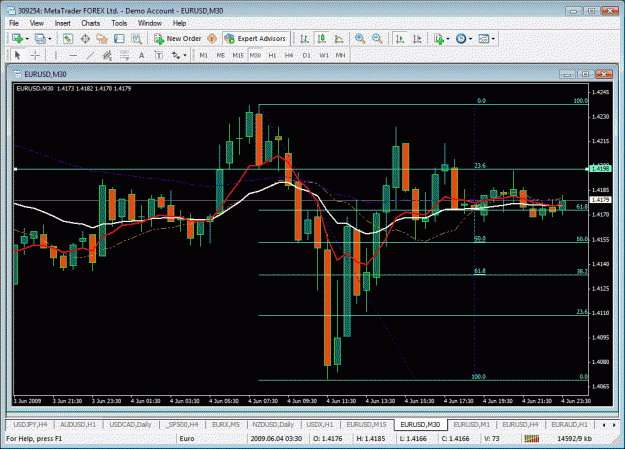This screenshot has width=625, height=449.
Task: Switch timeframe to H4
Action: (x=289, y=55)
